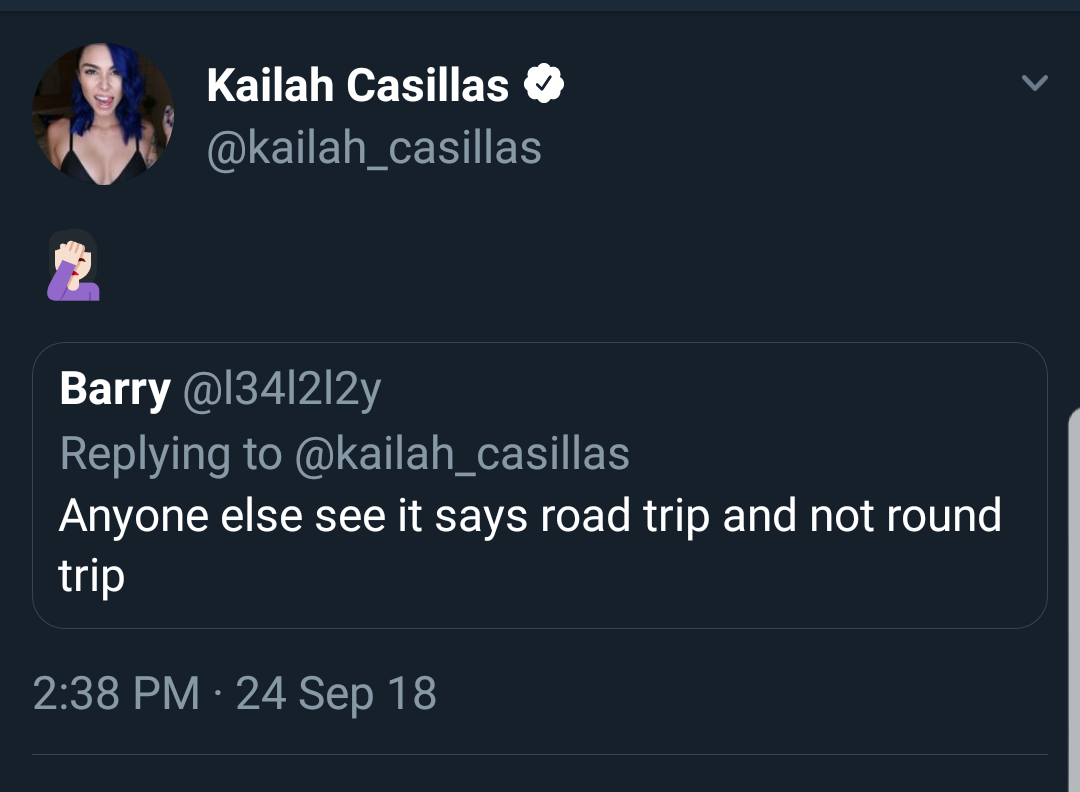The height and width of the screenshot is (792, 1080).
Task: Click the scrollbar at the right edge
Action: pyautogui.click(x=1074, y=599)
